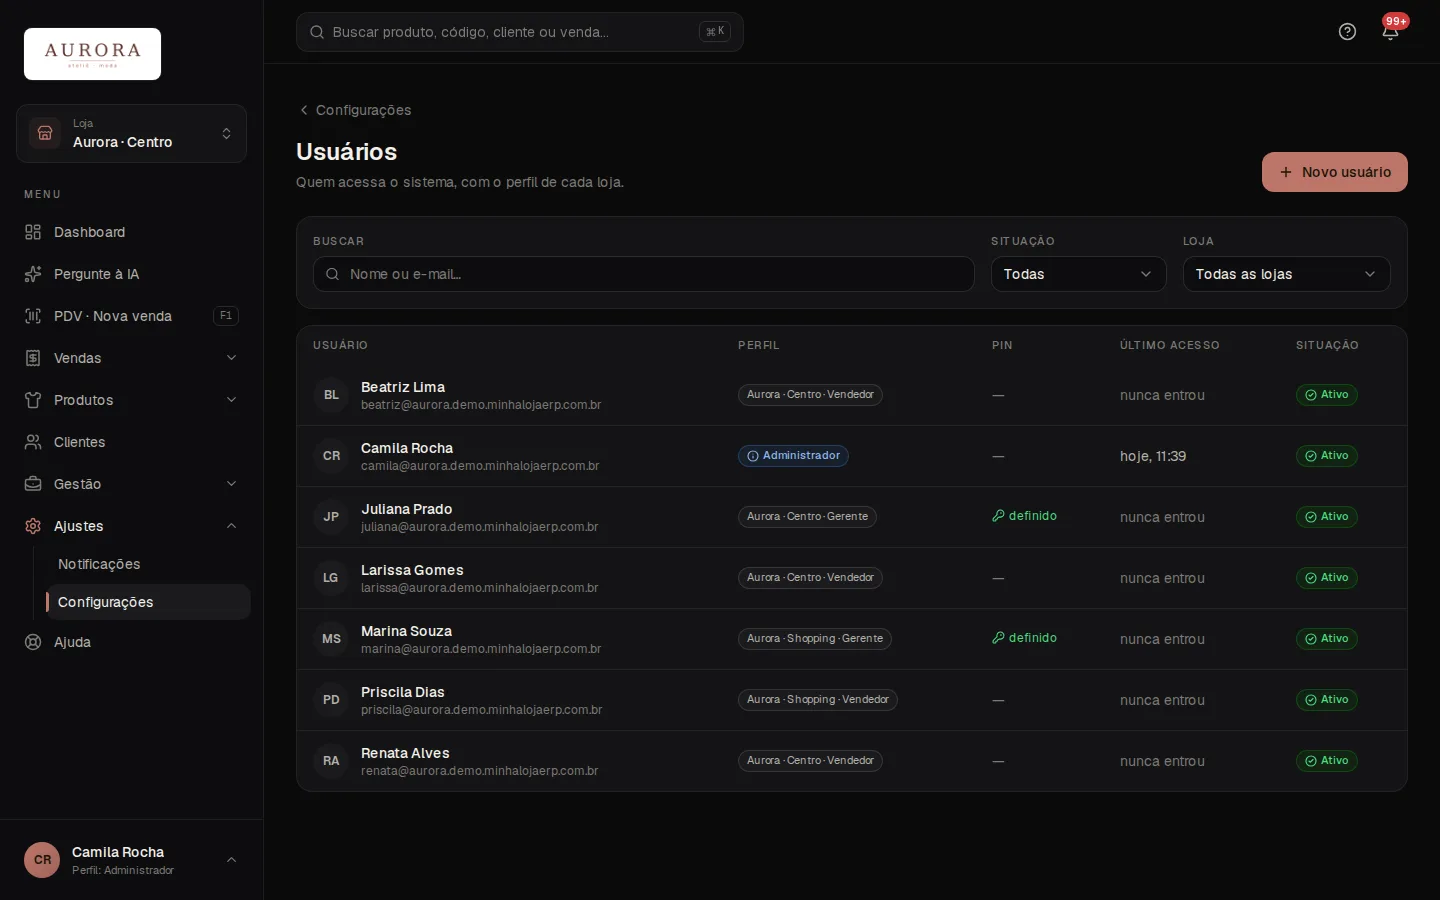Click the Administrador profile badge

point(793,456)
